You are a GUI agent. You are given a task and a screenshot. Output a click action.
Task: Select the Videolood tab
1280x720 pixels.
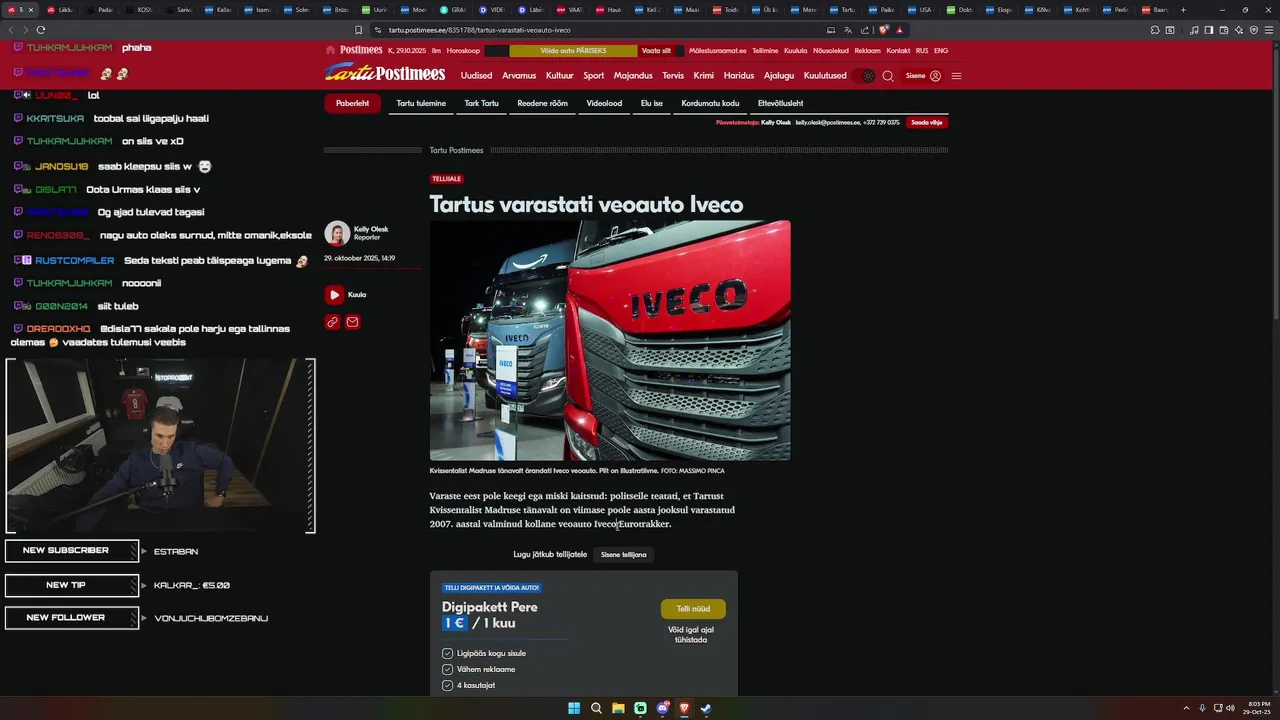(604, 103)
